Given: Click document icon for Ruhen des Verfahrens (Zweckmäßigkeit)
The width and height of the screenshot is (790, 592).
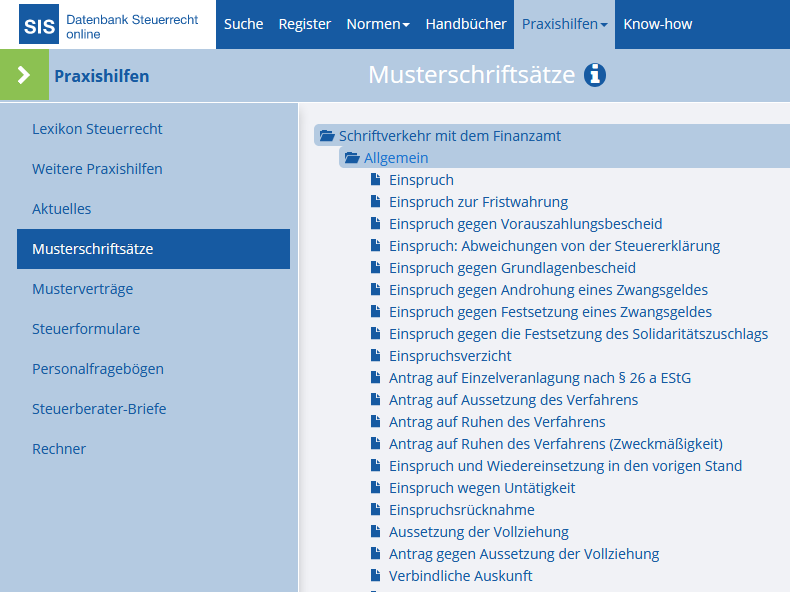Looking at the screenshot, I should coord(375,443).
